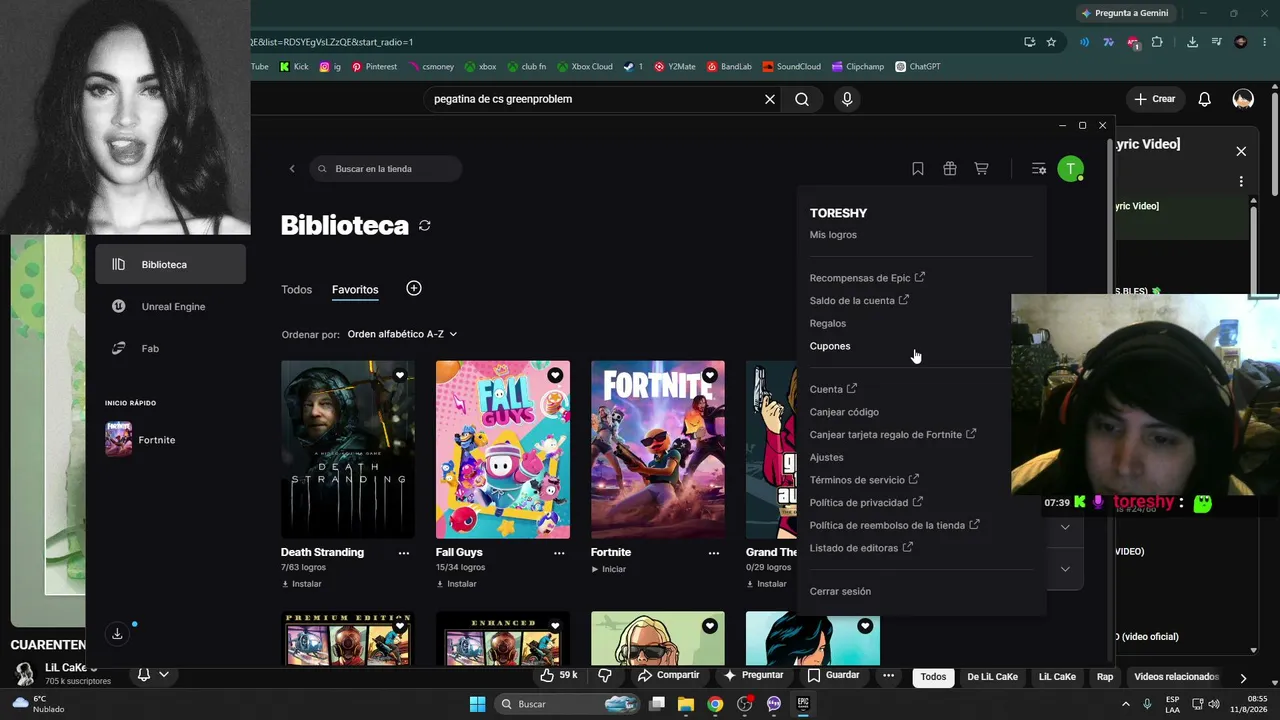Save the video with Guardar
This screenshot has width=1280, height=720.
click(834, 675)
